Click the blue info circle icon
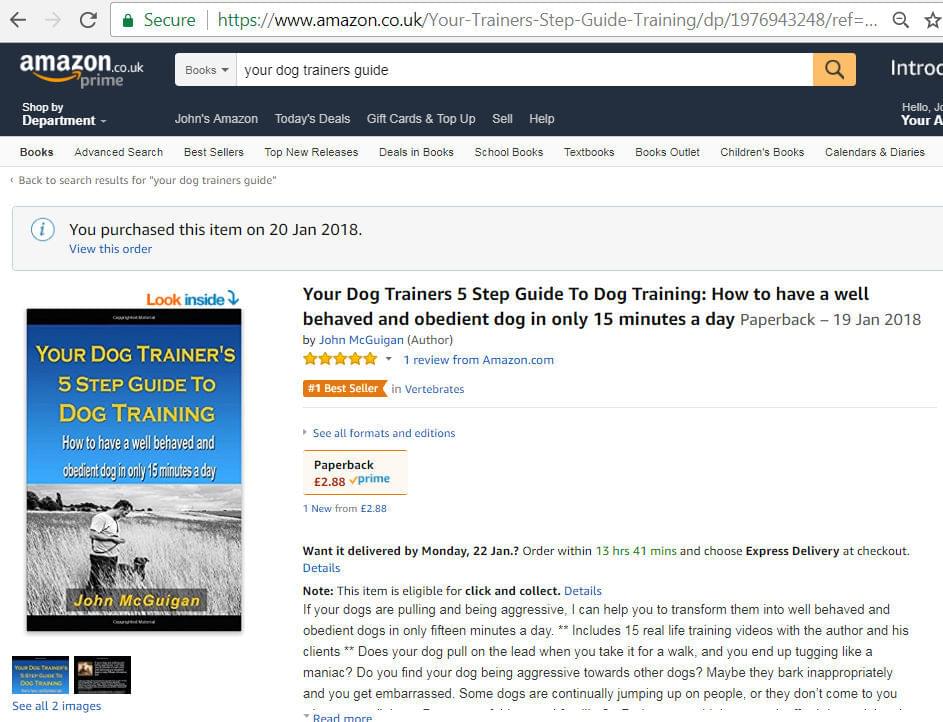Image resolution: width=943 pixels, height=722 pixels. [x=43, y=230]
